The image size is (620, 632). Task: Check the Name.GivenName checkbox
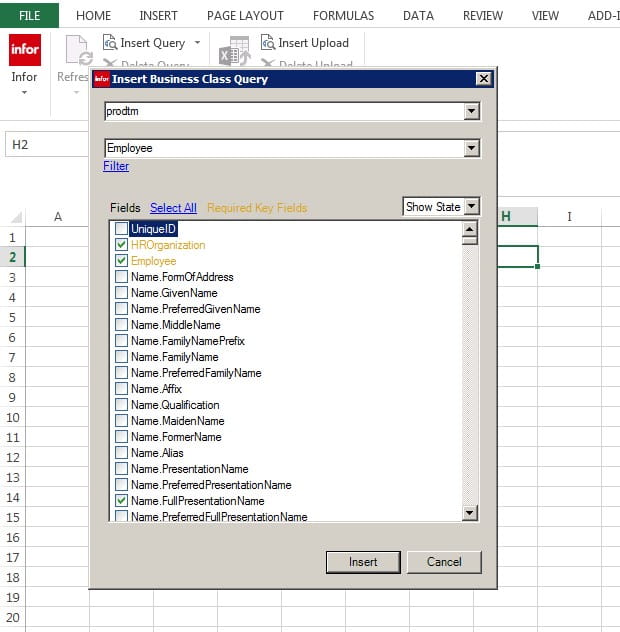[121, 293]
